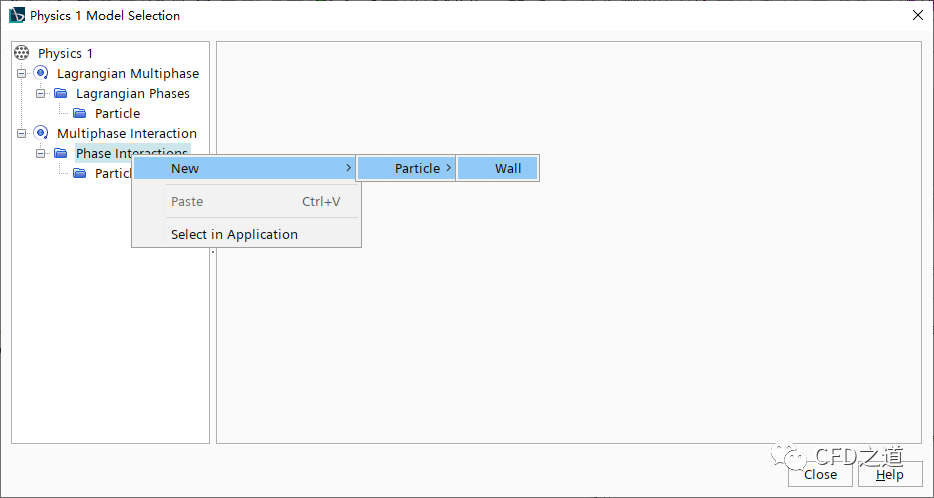
Task: Click the Multiphase Interaction model icon
Action: (41, 133)
